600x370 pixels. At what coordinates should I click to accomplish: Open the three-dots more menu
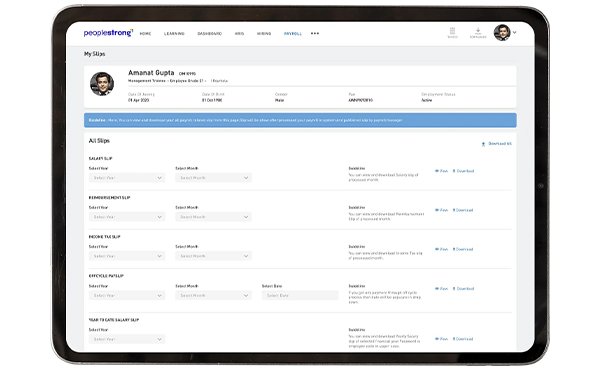tap(315, 33)
